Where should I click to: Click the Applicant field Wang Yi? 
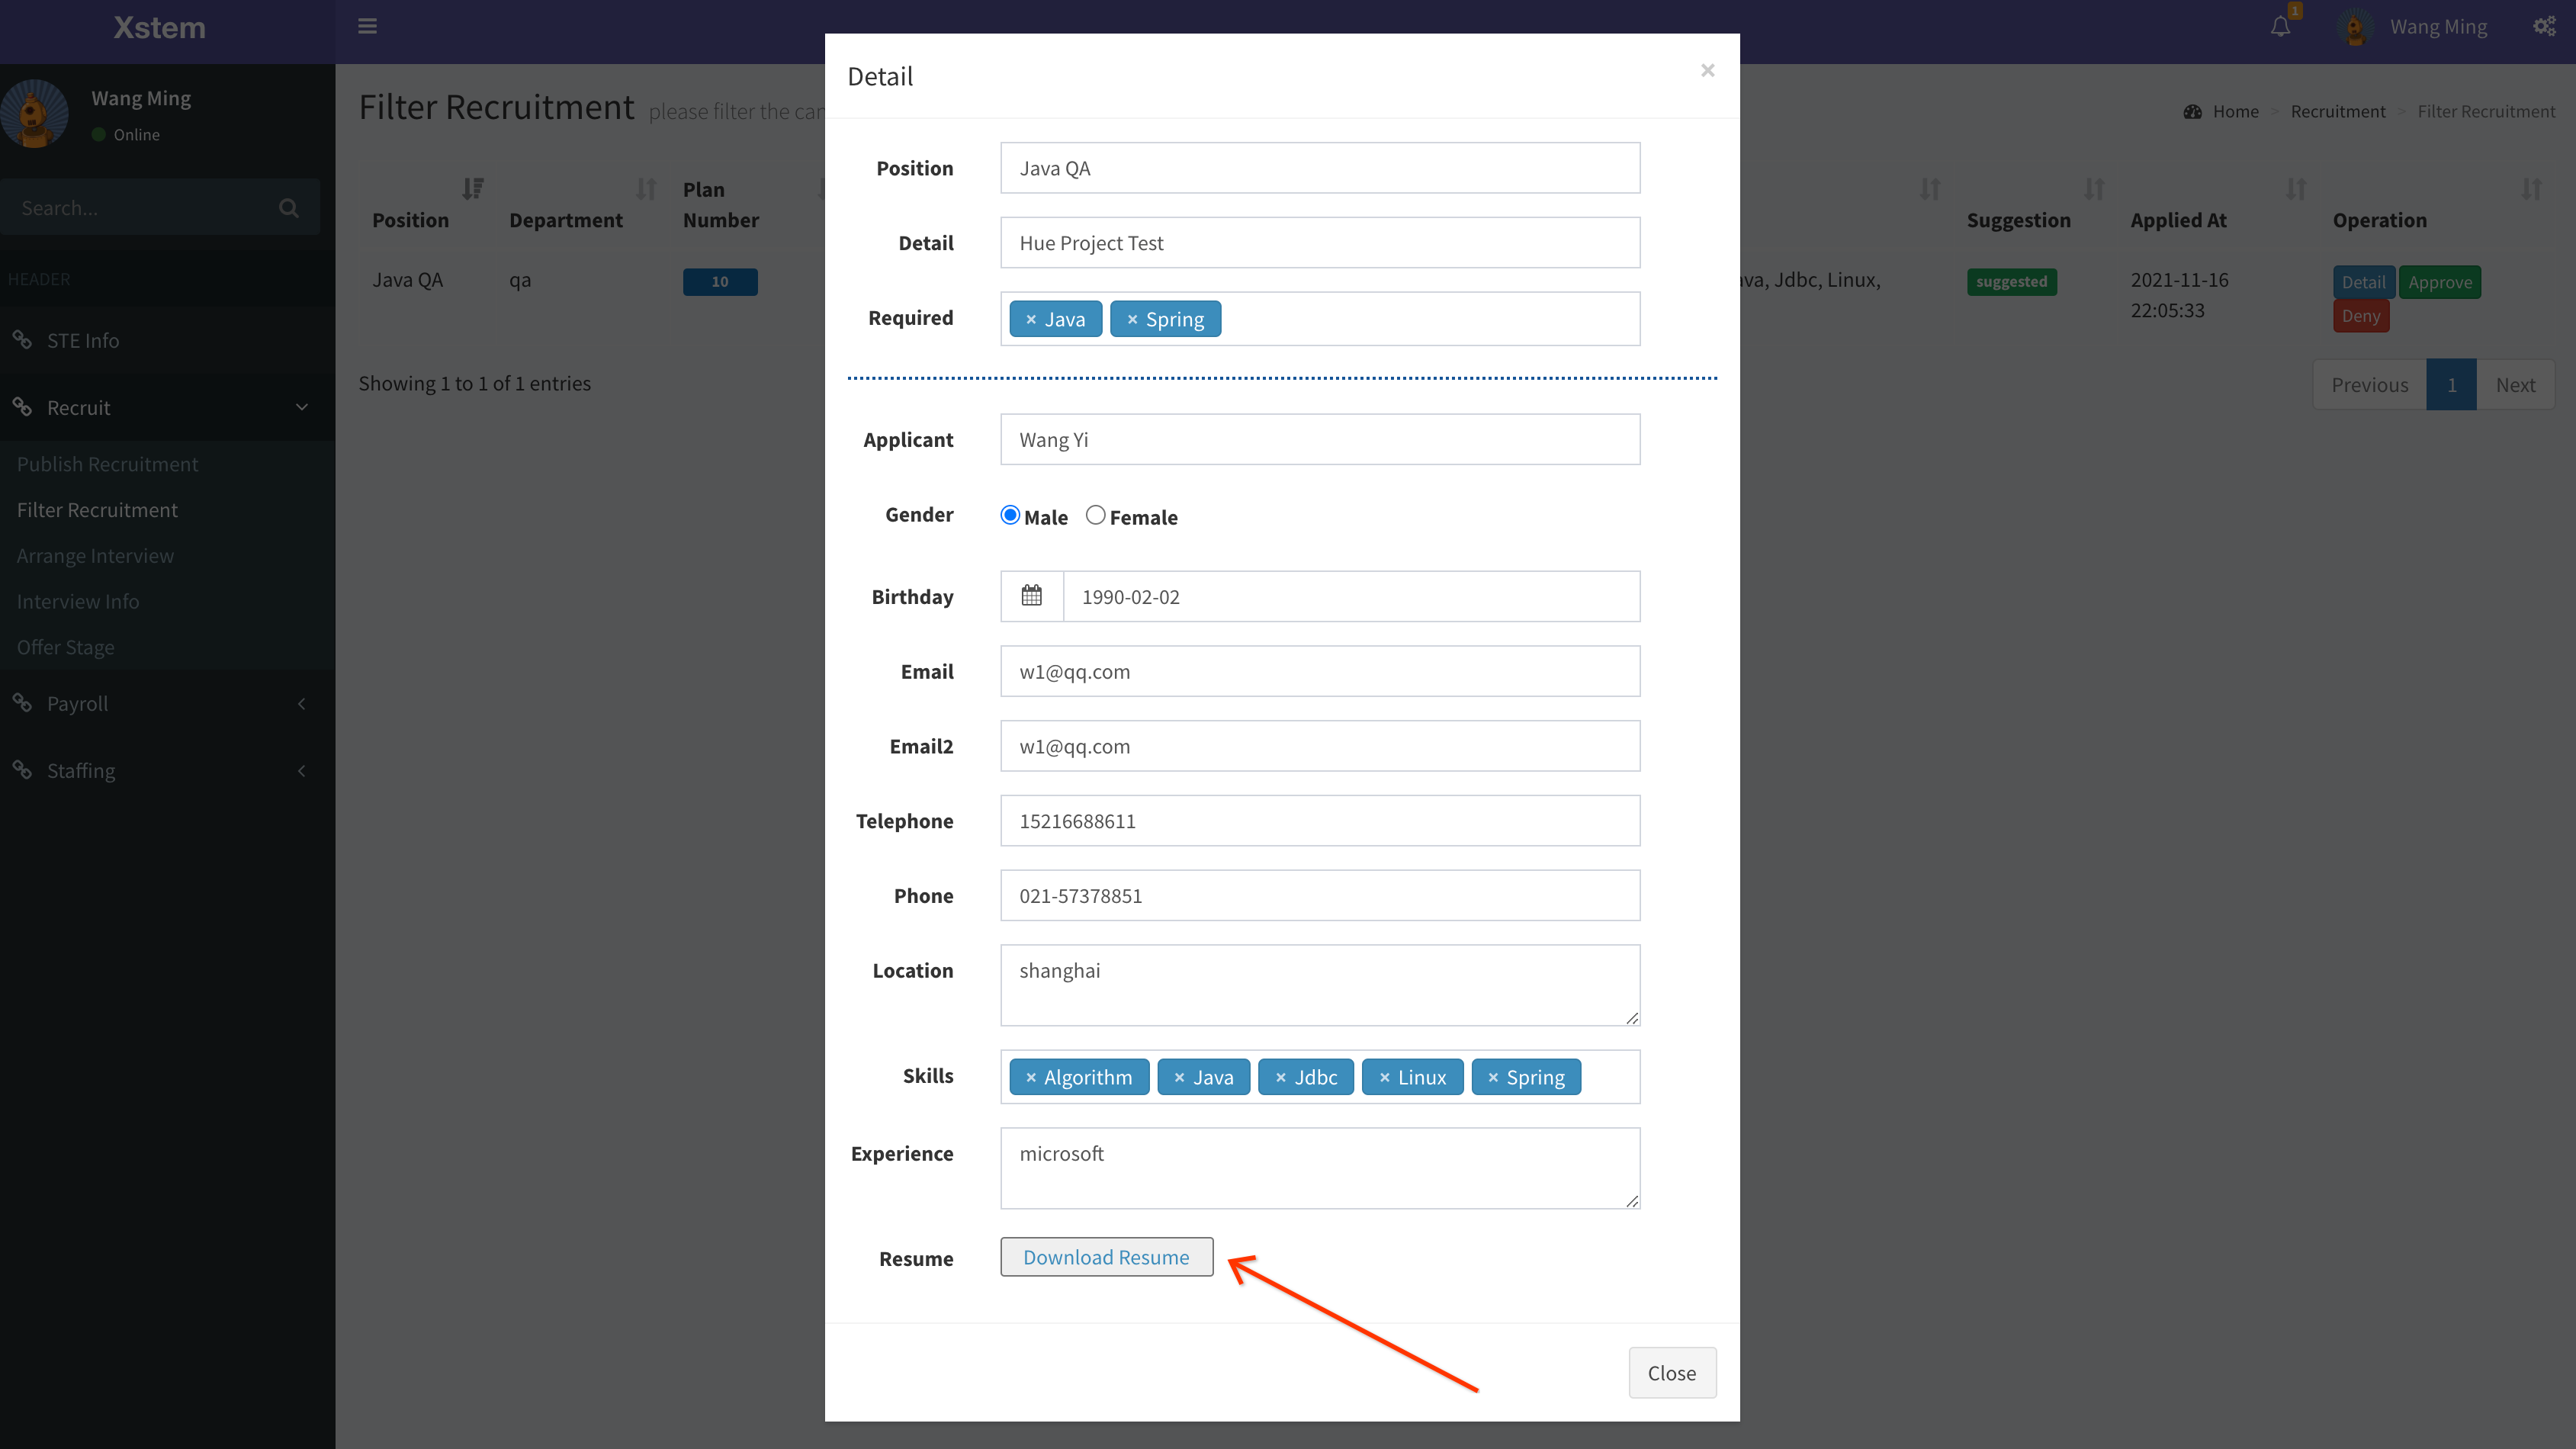1320,440
